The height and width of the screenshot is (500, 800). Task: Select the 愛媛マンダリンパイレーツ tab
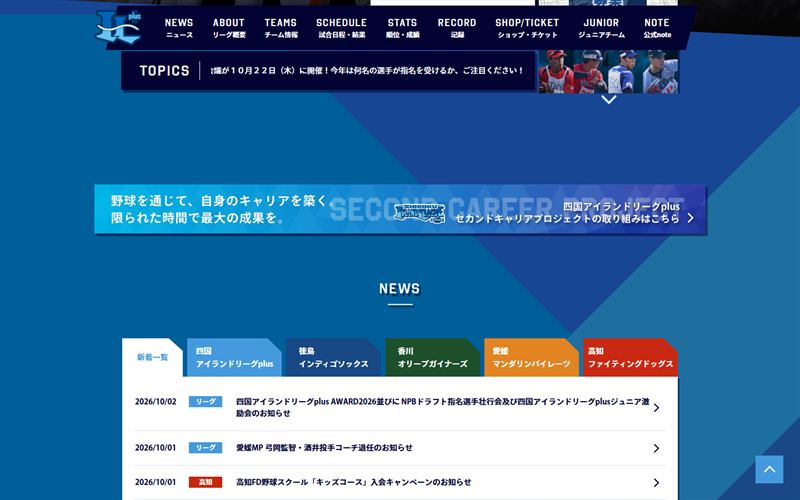(x=531, y=357)
